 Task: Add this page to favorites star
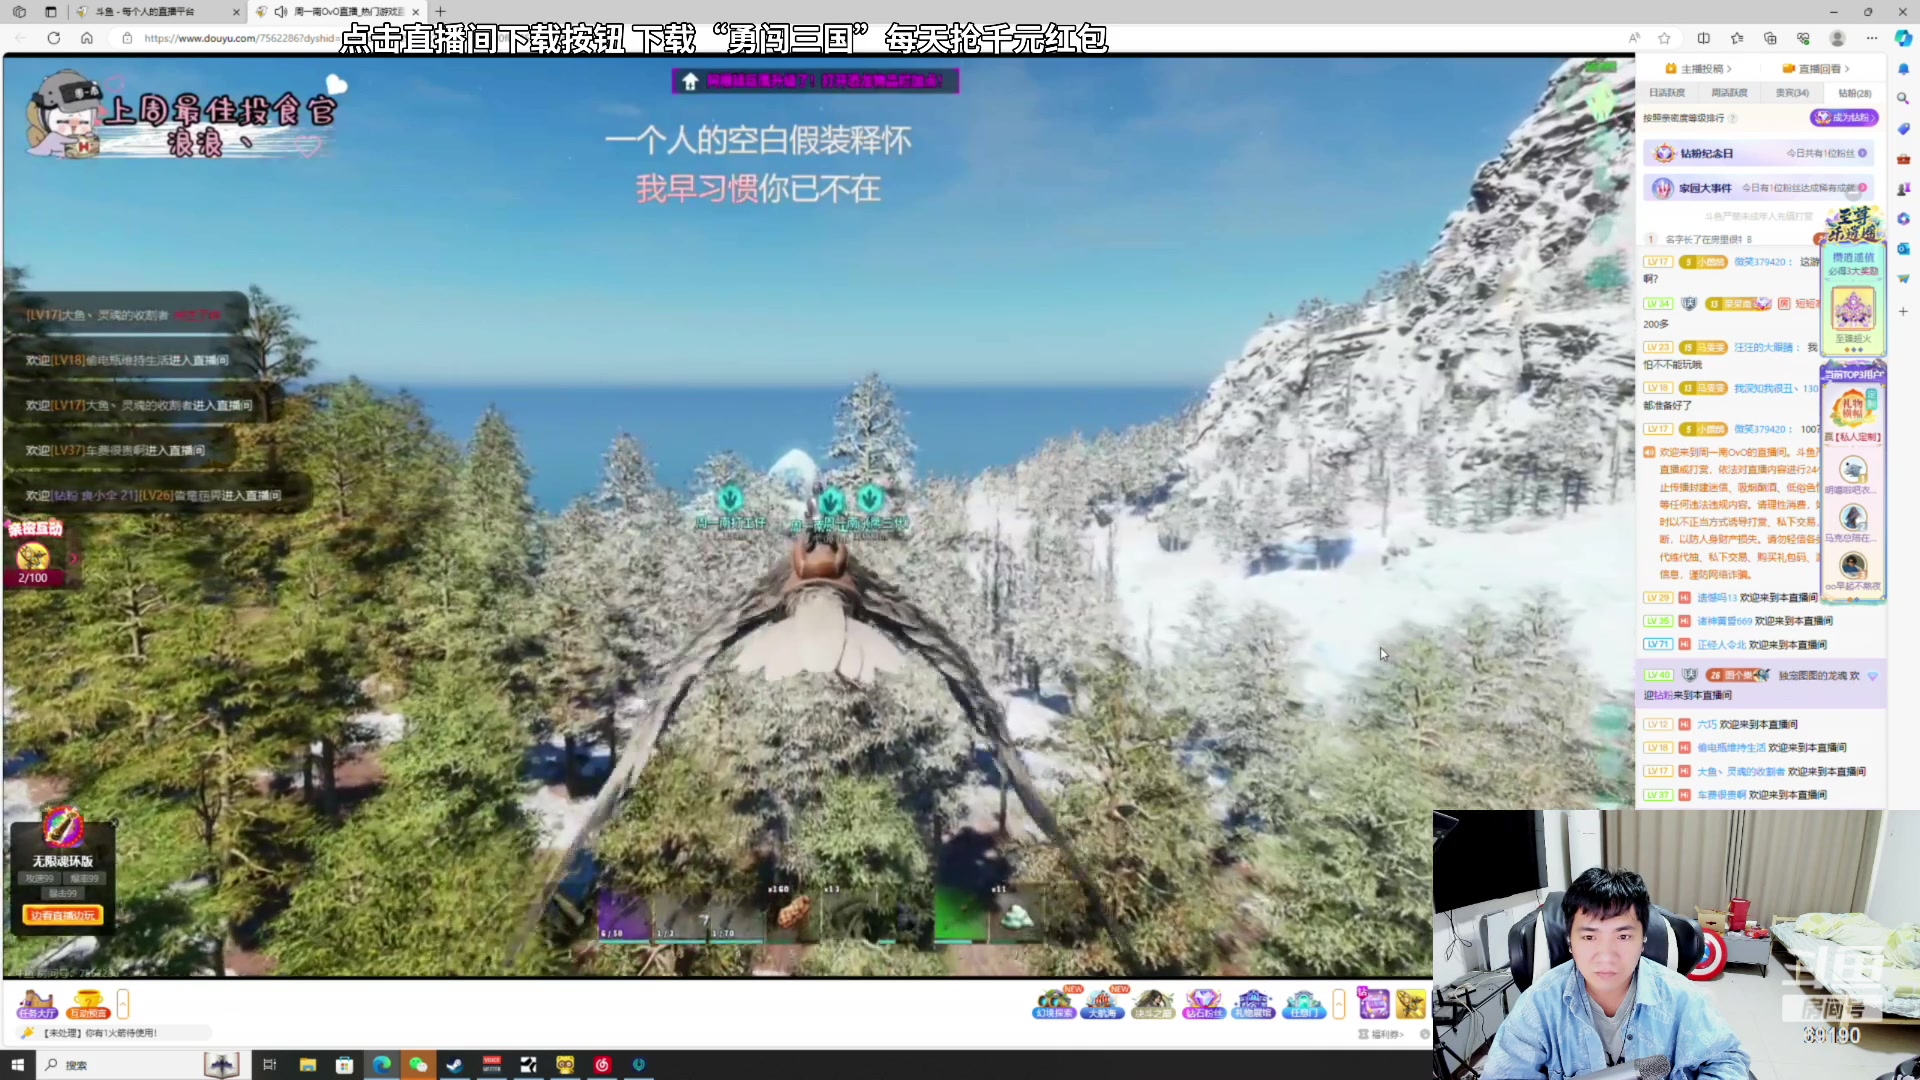1664,38
